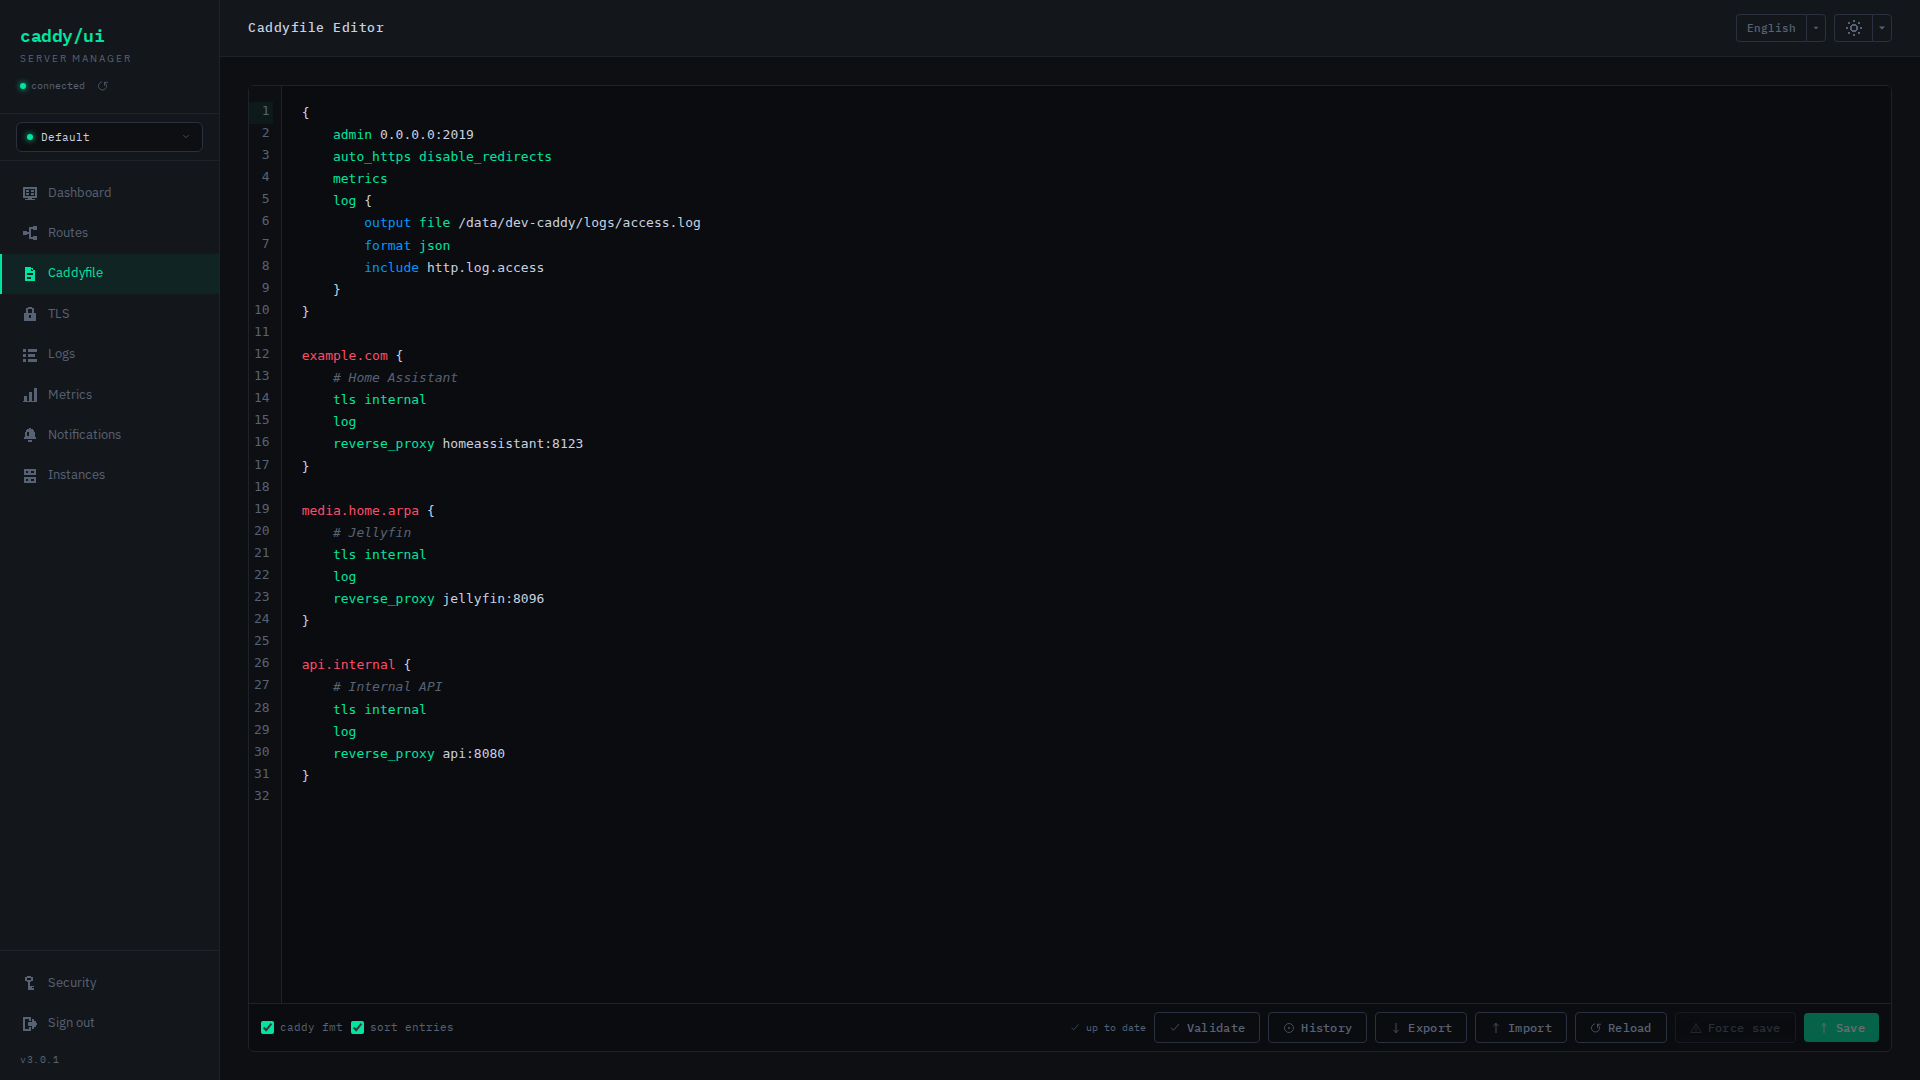Open the TLS lock icon
This screenshot has width=1920, height=1080.
(30, 314)
